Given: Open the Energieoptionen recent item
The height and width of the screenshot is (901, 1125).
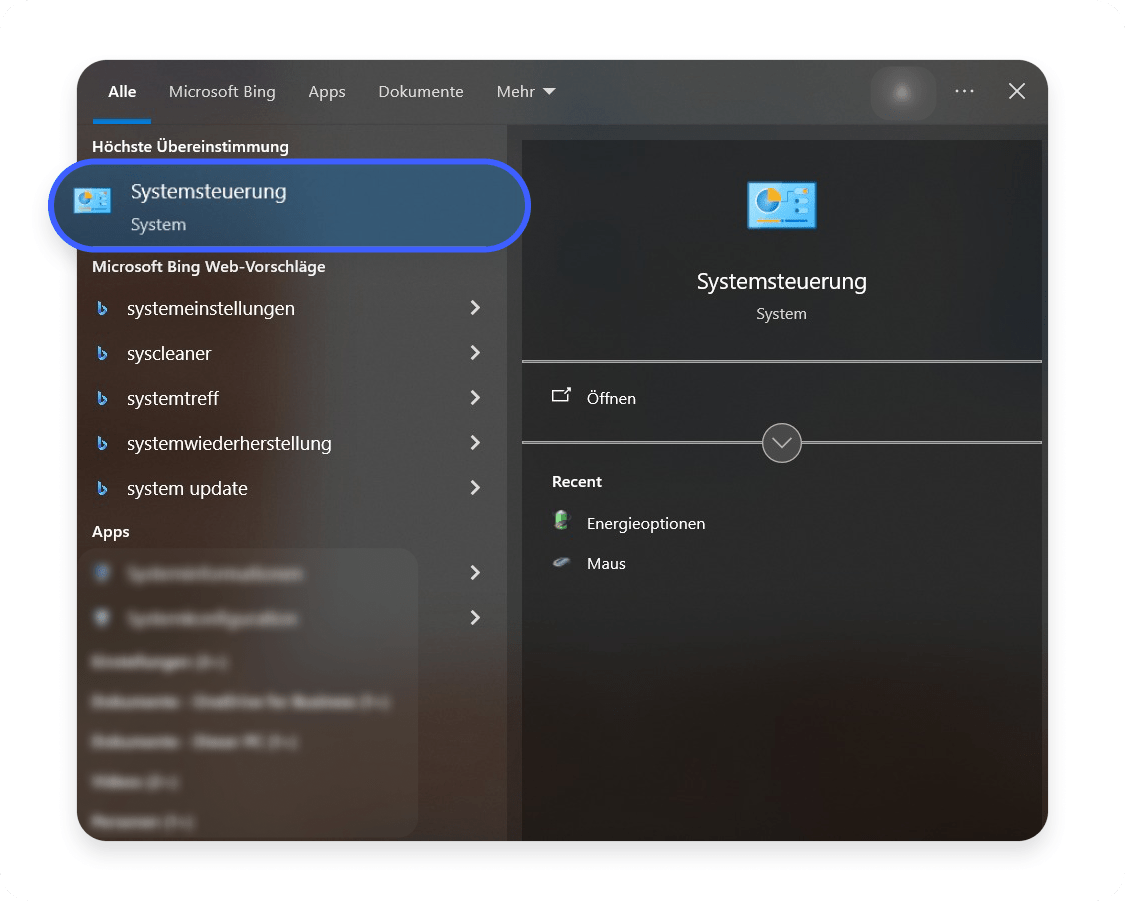Looking at the screenshot, I should (x=645, y=523).
